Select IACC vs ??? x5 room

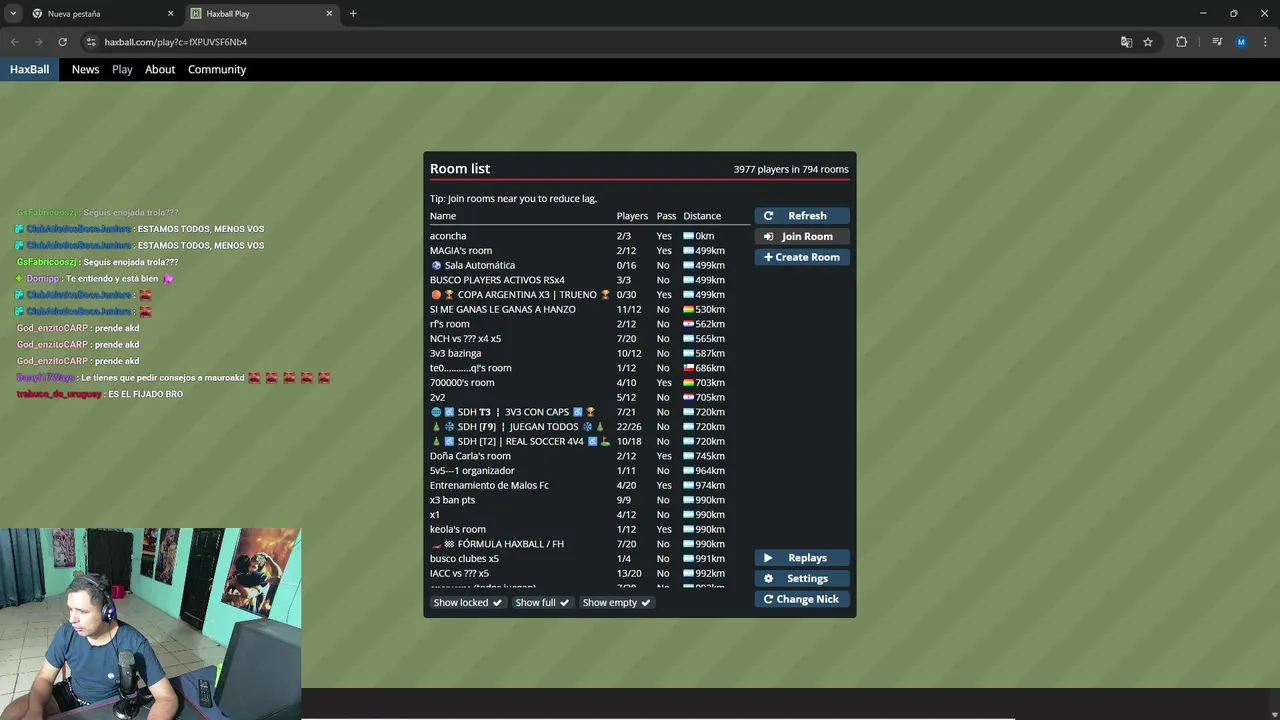tap(590, 573)
